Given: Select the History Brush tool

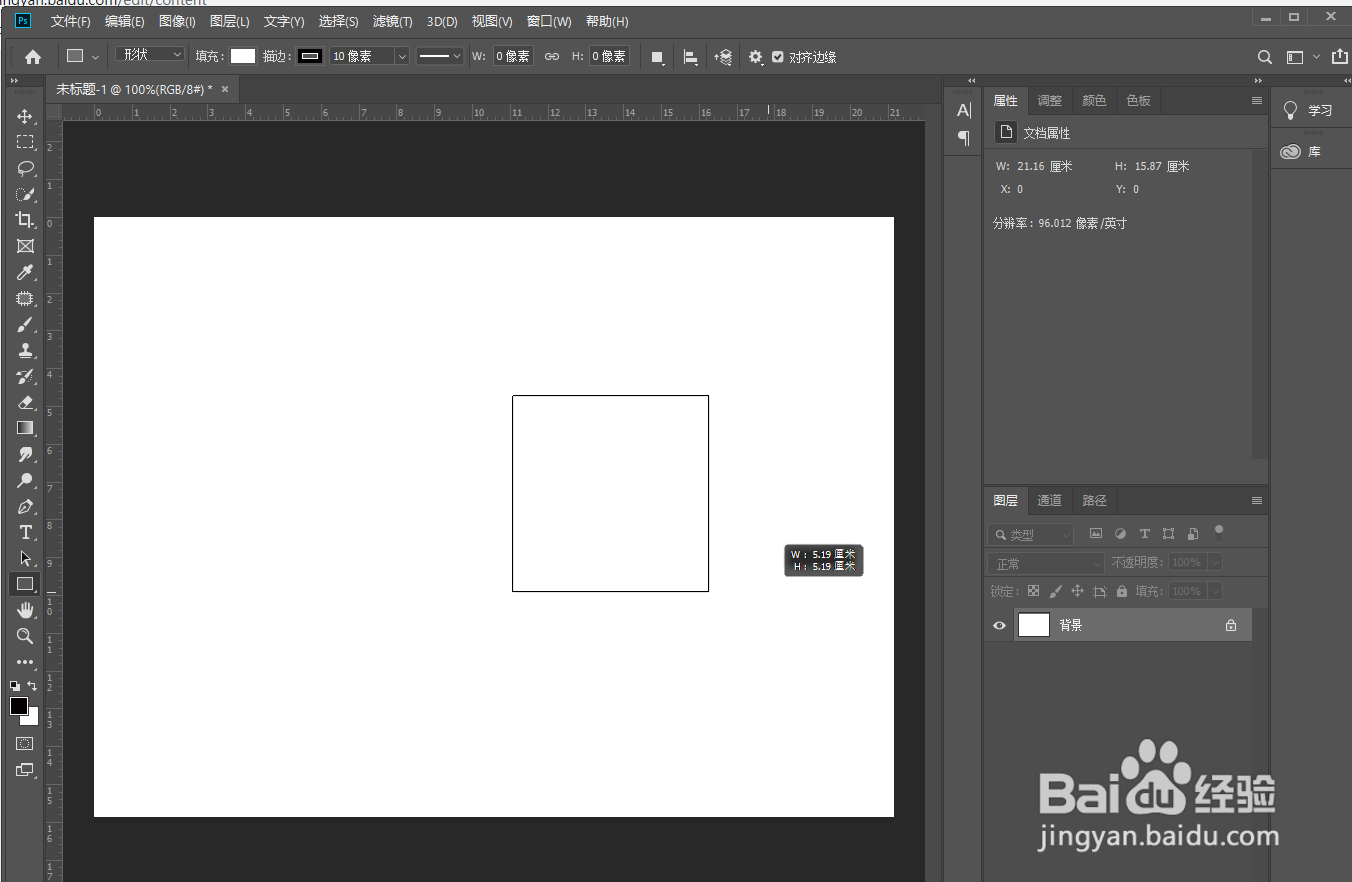Looking at the screenshot, I should [x=25, y=376].
